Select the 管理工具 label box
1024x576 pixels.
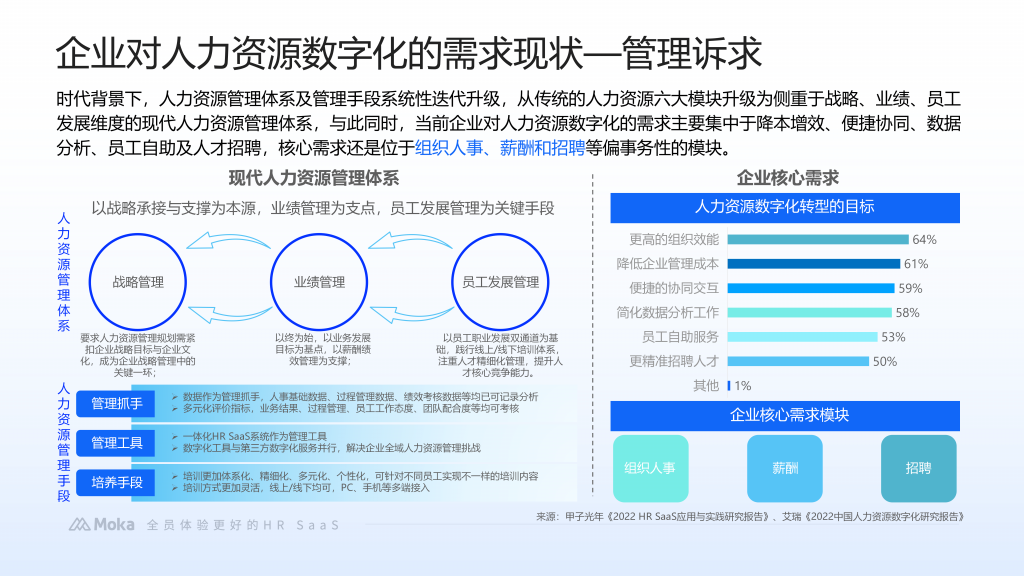click(117, 443)
